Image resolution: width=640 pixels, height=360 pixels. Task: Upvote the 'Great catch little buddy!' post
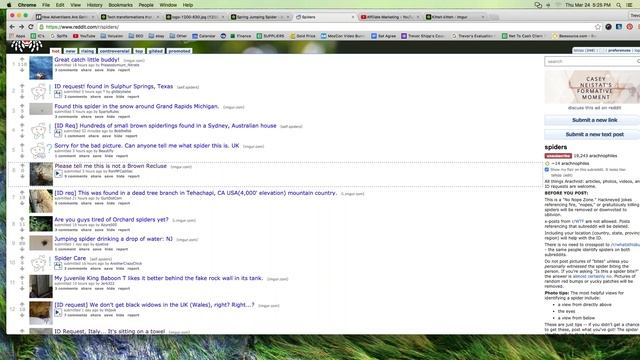[22, 59]
